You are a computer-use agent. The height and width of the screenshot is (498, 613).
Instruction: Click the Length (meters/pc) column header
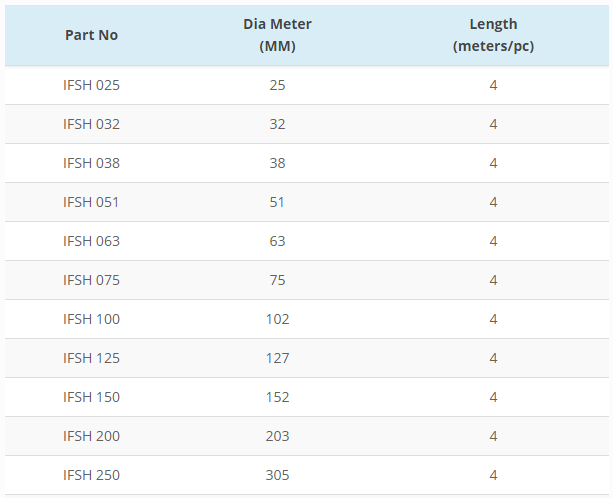[x=493, y=35]
